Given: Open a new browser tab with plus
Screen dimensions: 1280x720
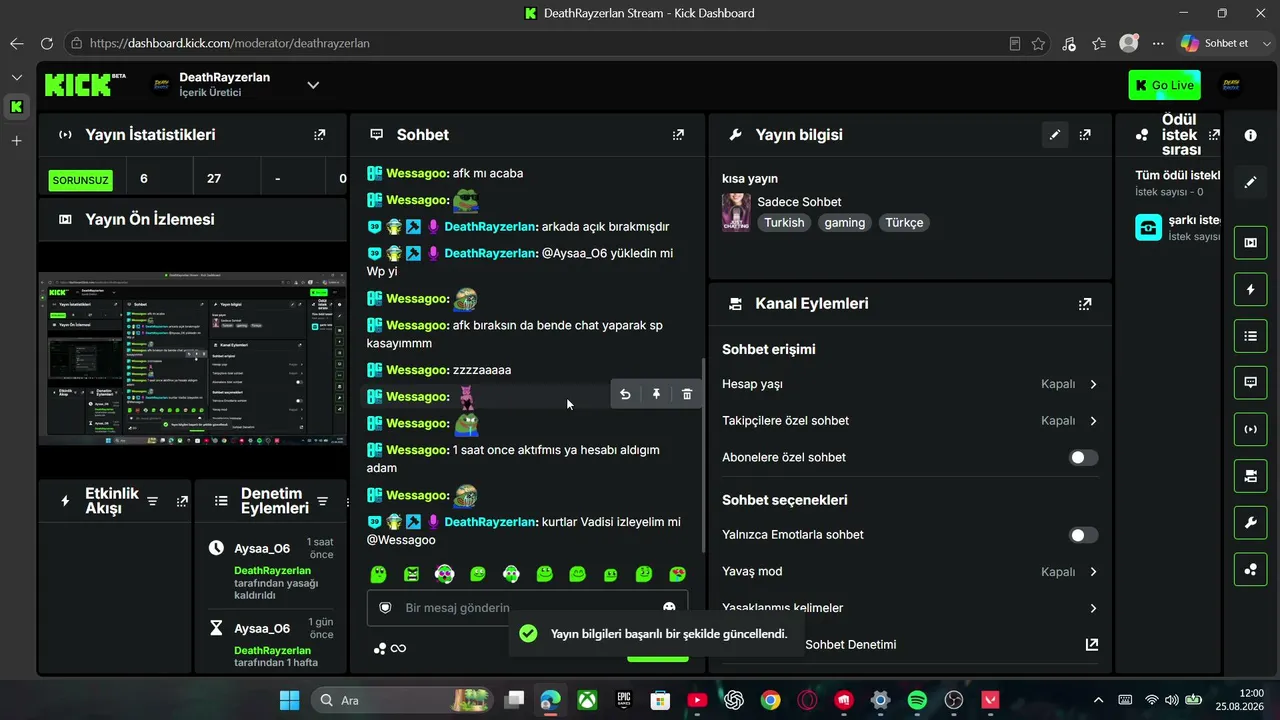Looking at the screenshot, I should click(x=16, y=141).
